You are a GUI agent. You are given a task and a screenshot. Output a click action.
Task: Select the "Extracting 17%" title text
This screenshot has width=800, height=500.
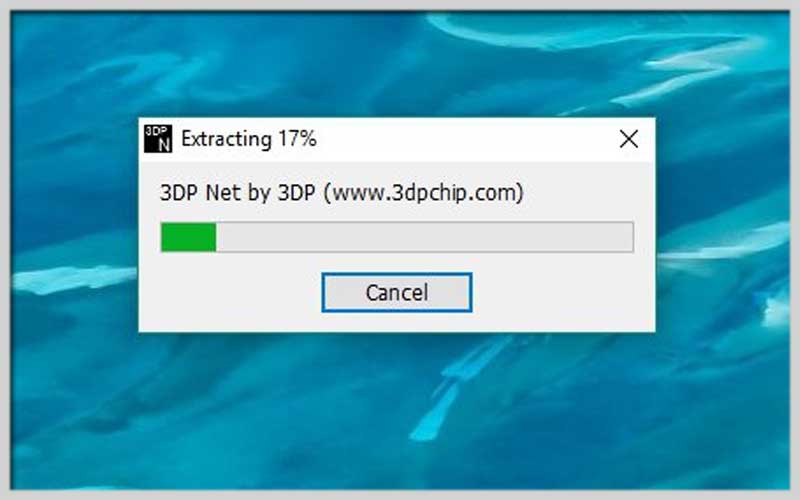(248, 139)
